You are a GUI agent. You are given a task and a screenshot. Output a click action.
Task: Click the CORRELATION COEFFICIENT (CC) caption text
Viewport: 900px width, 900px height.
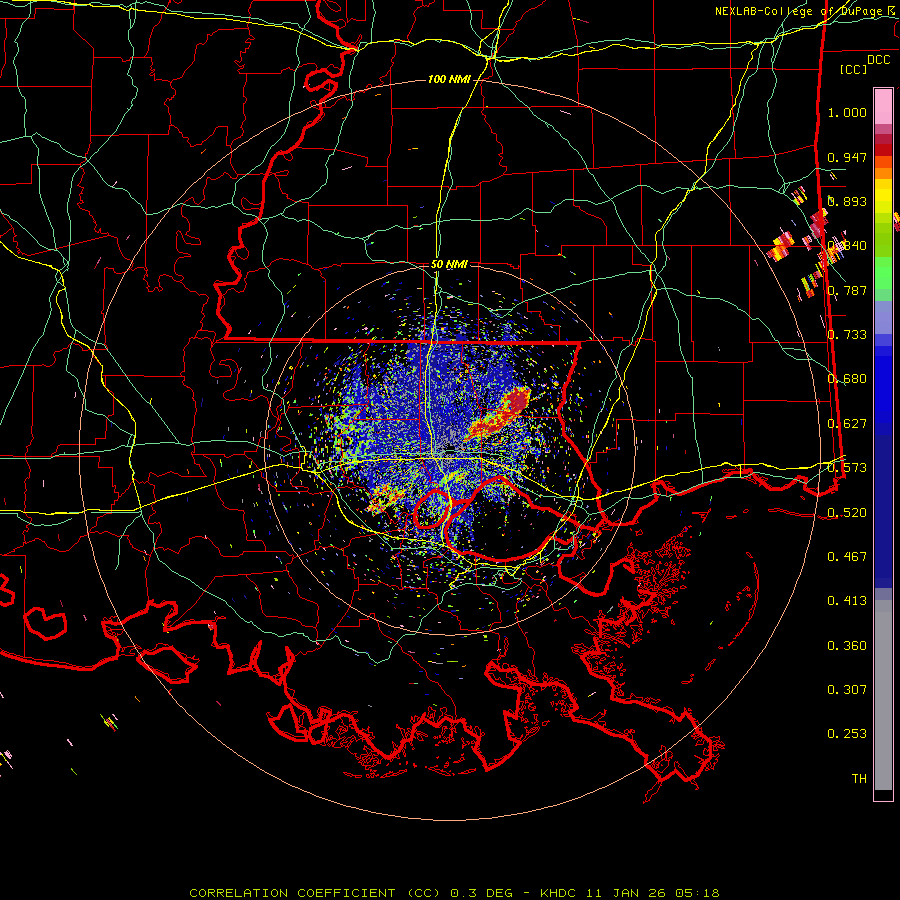(x=314, y=893)
